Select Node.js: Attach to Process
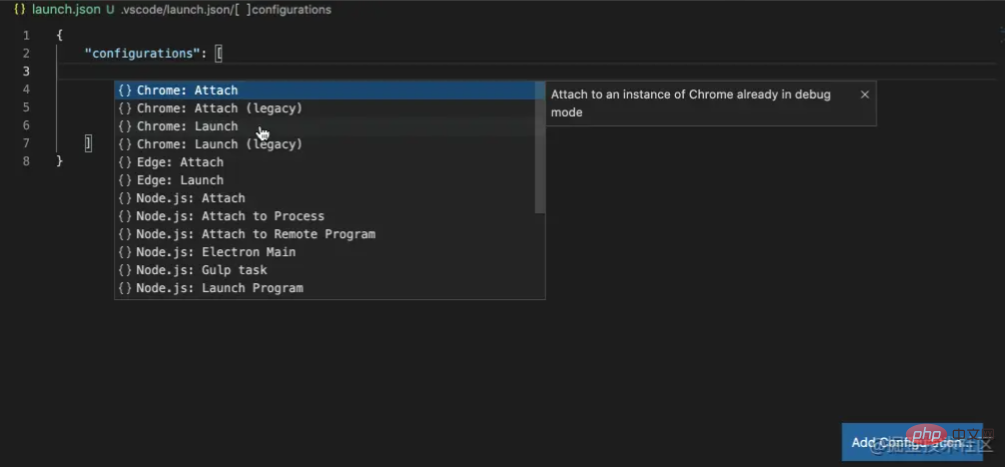 (230, 216)
